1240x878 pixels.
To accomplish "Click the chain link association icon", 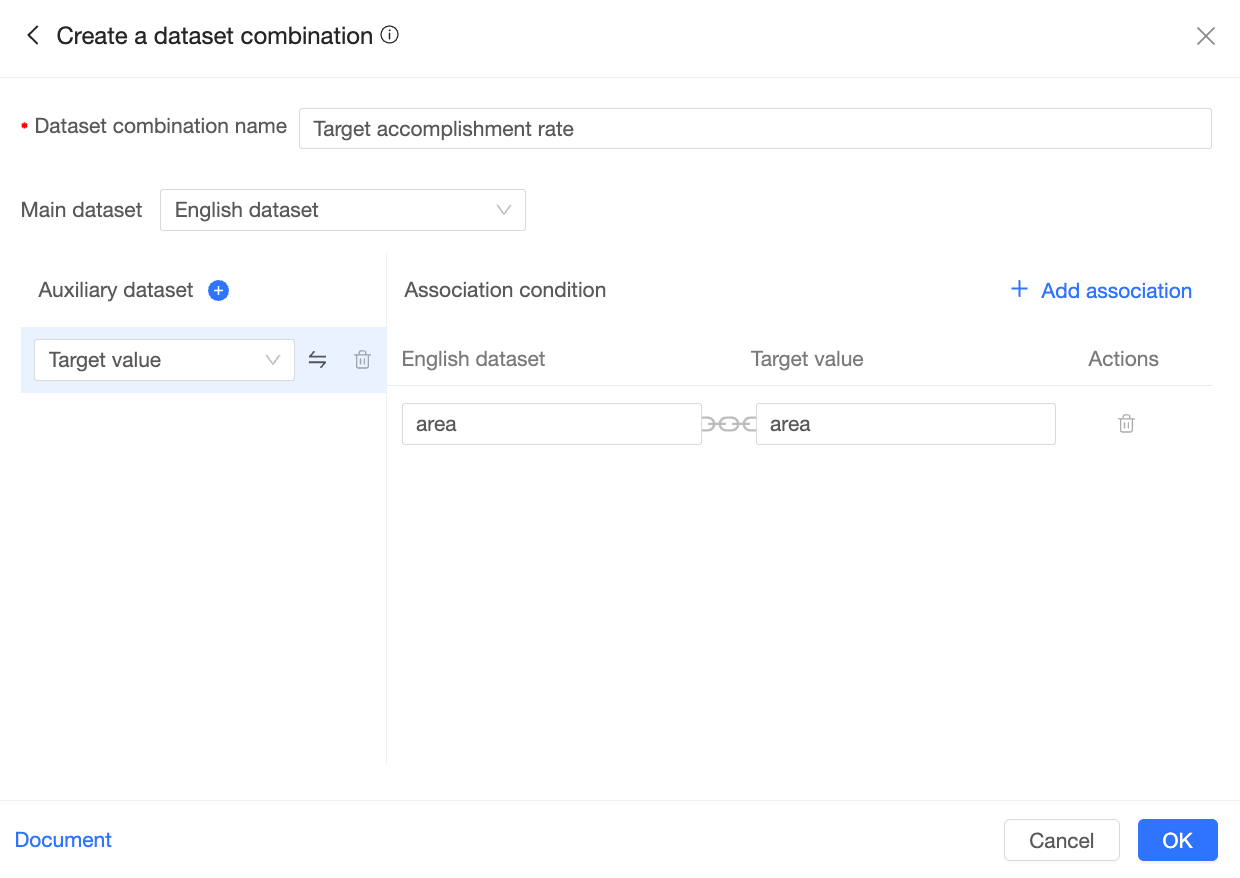I will [729, 424].
